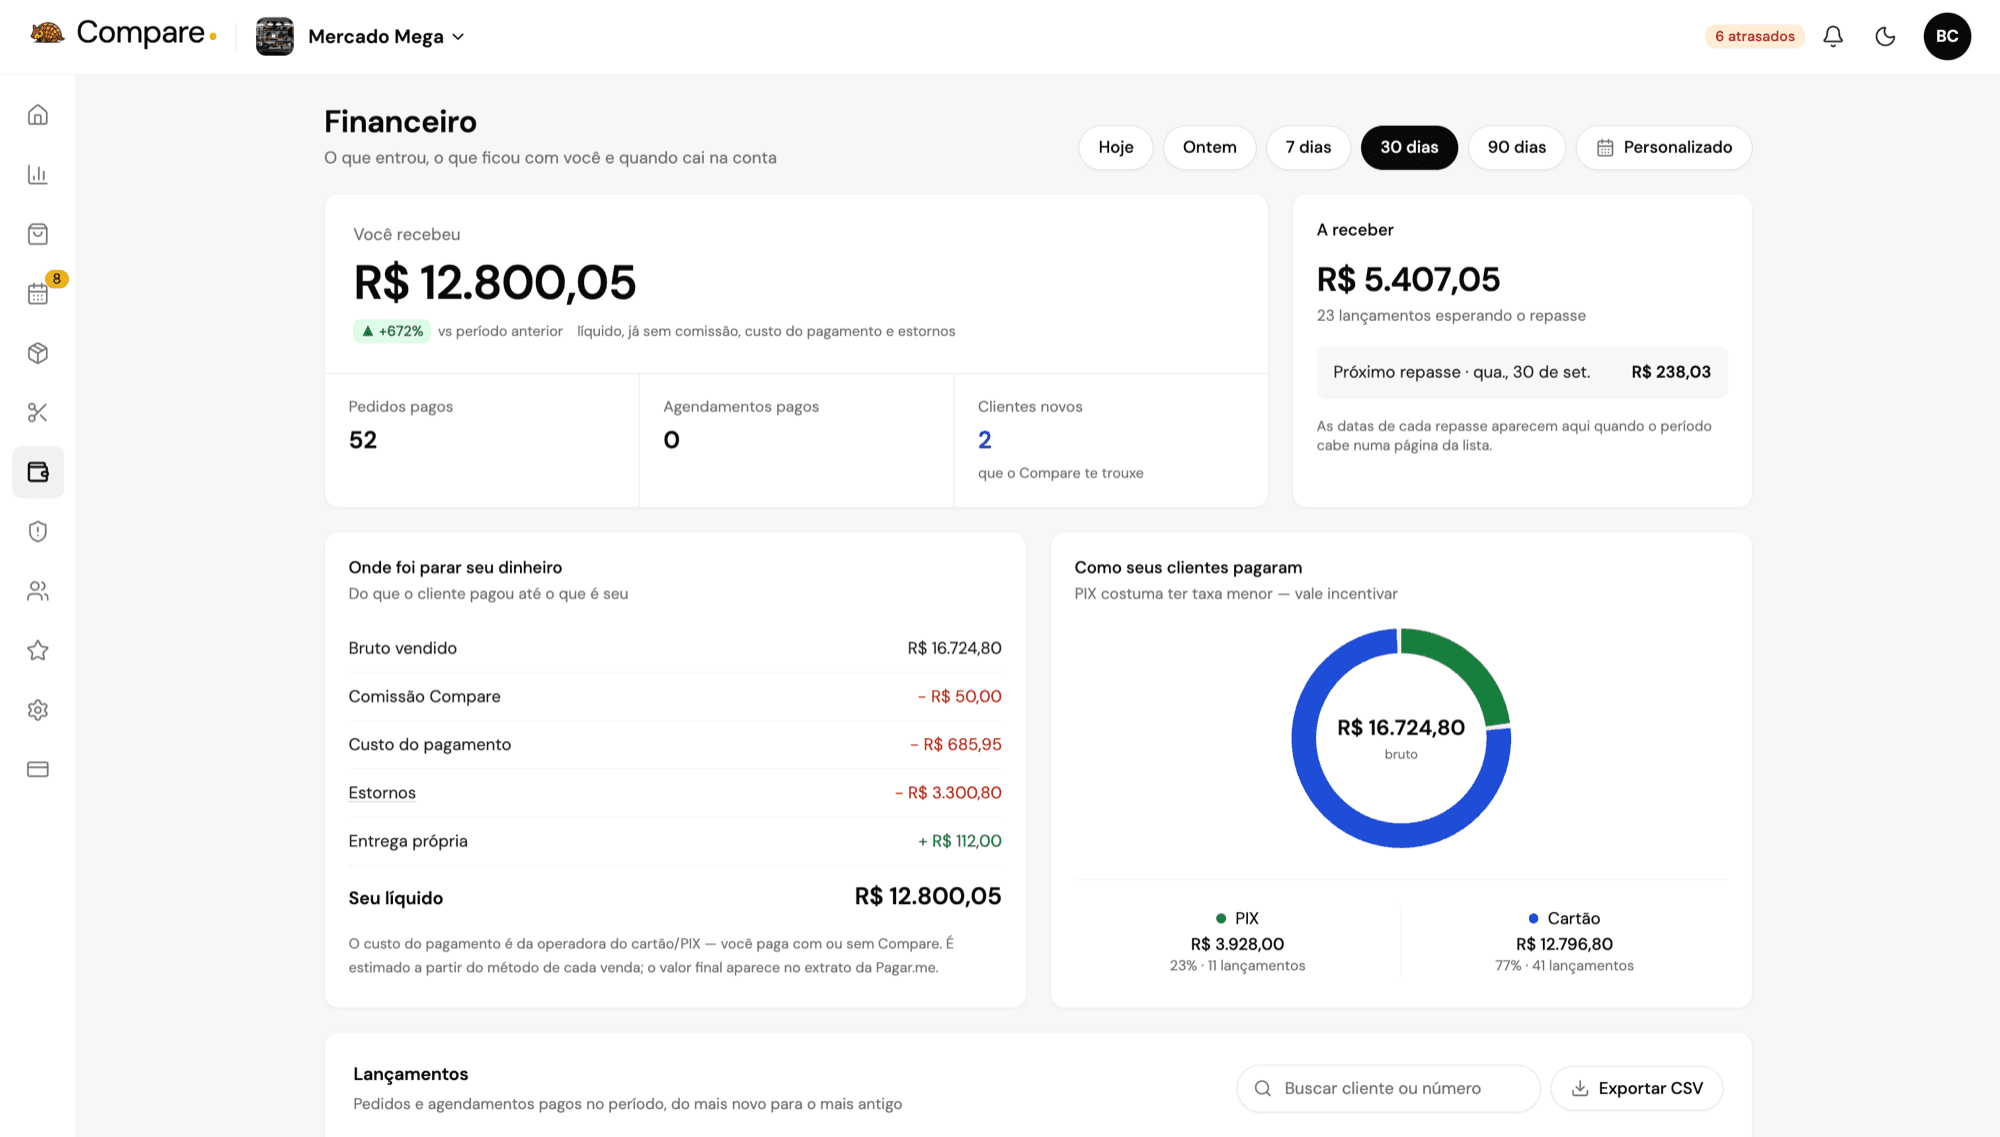
Task: Open the Personalizado date range picker
Action: click(1664, 148)
